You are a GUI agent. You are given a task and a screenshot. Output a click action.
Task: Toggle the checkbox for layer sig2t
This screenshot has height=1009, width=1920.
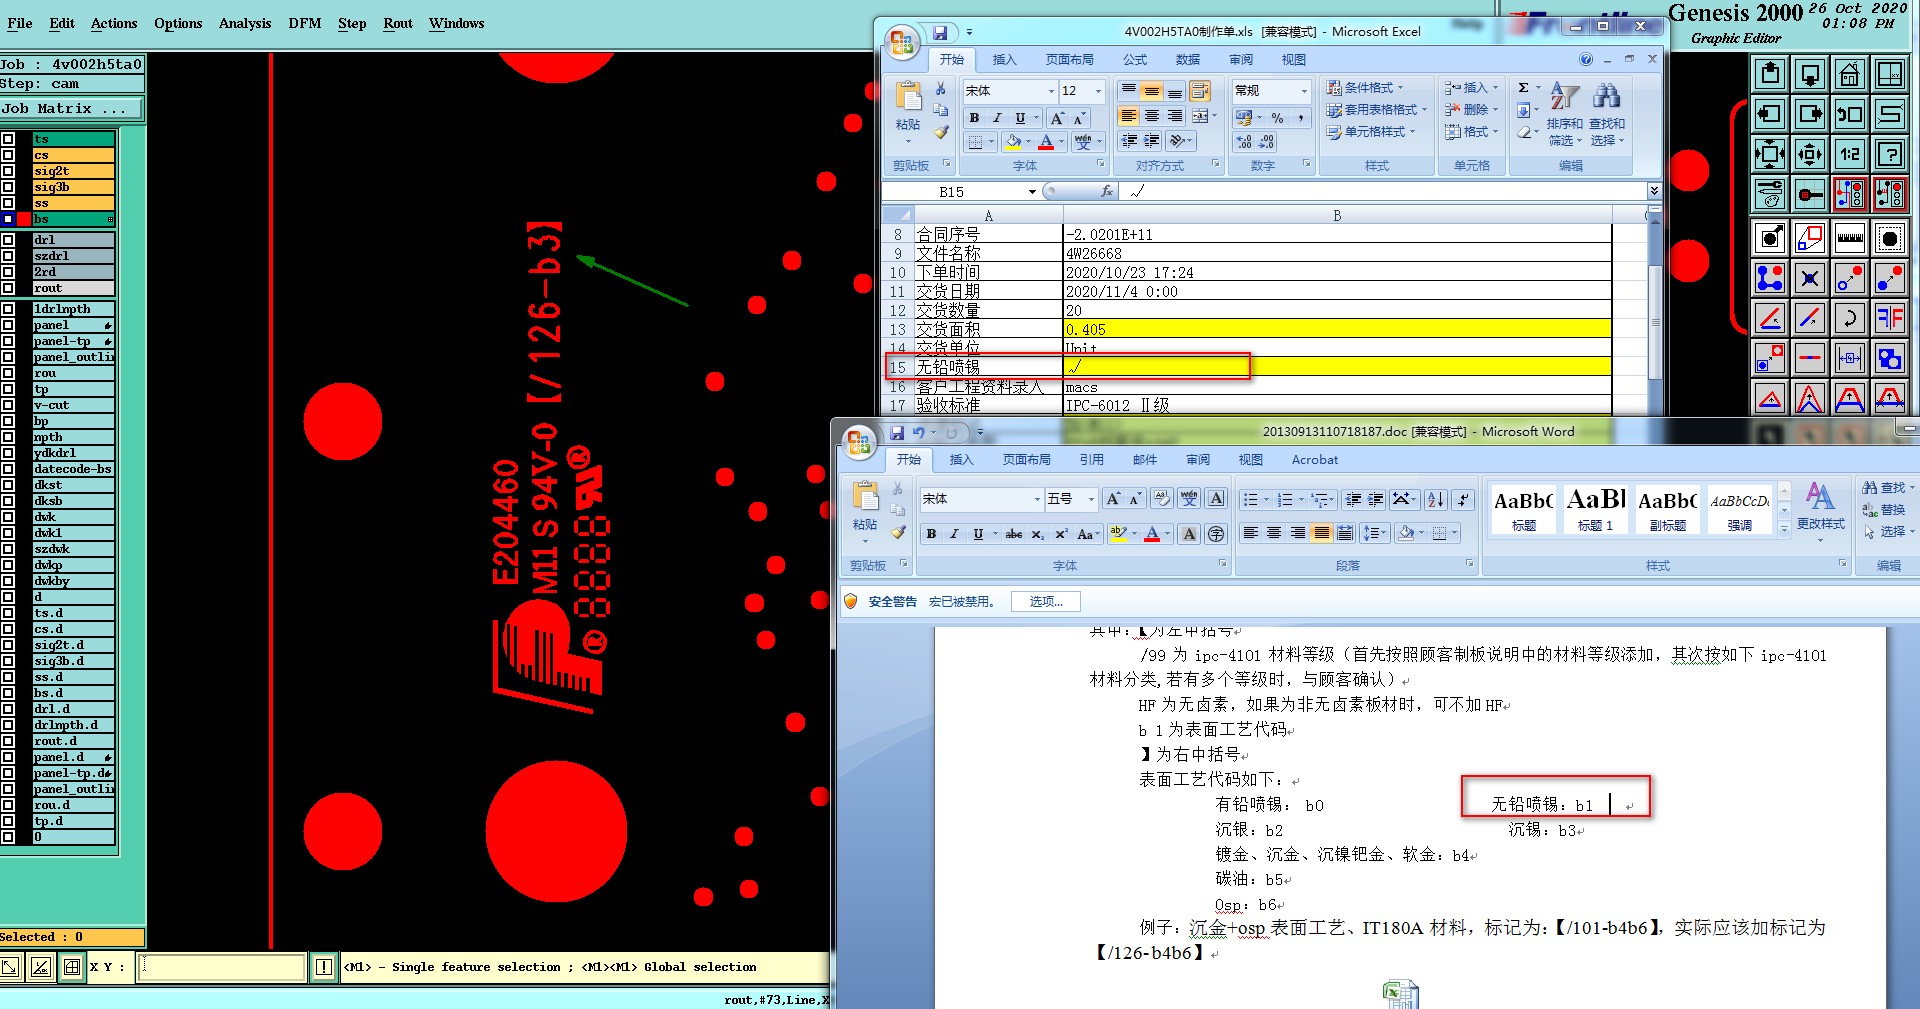click(x=8, y=171)
